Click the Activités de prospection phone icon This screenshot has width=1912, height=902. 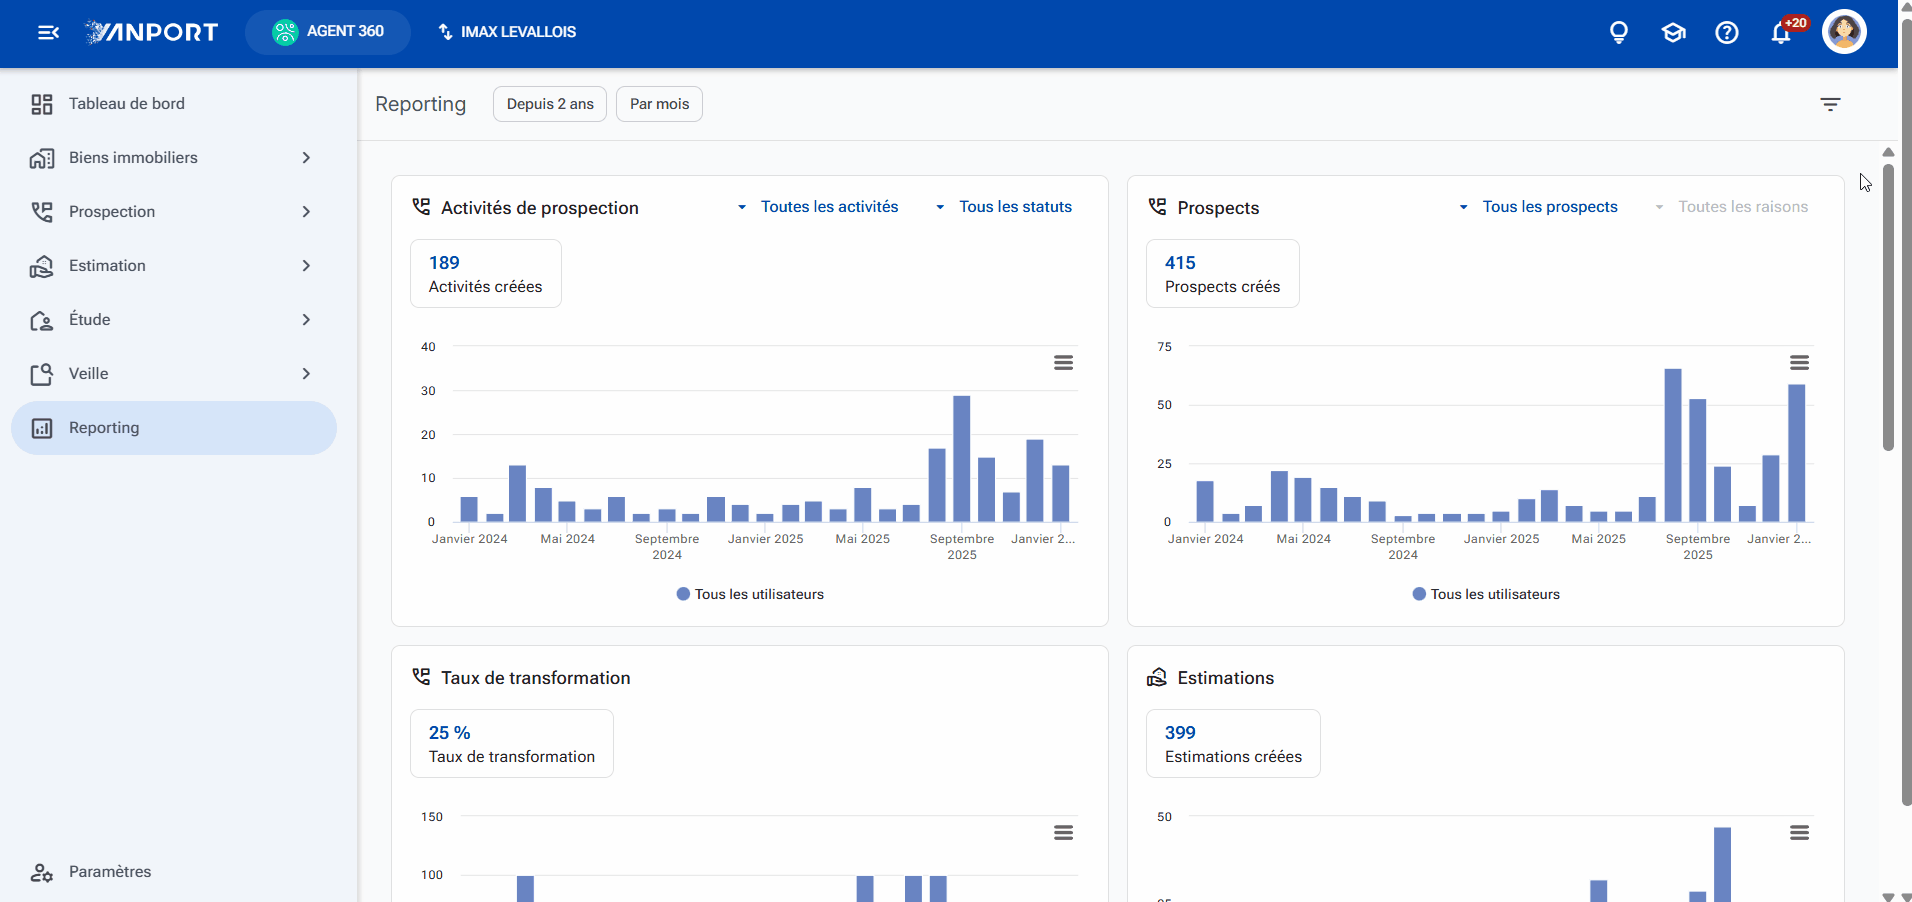tap(422, 207)
